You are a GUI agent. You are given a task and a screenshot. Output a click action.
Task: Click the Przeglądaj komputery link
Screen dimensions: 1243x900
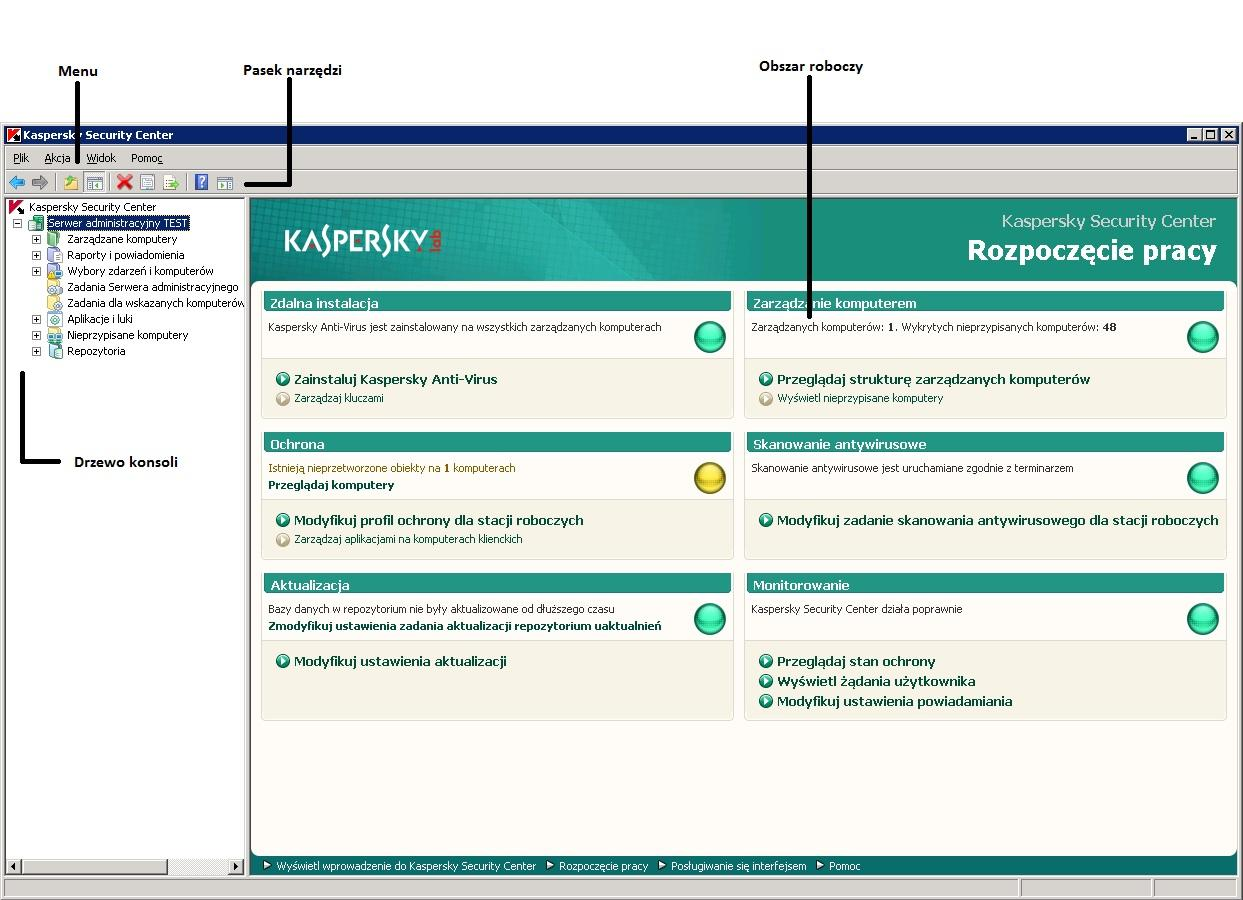coord(331,485)
